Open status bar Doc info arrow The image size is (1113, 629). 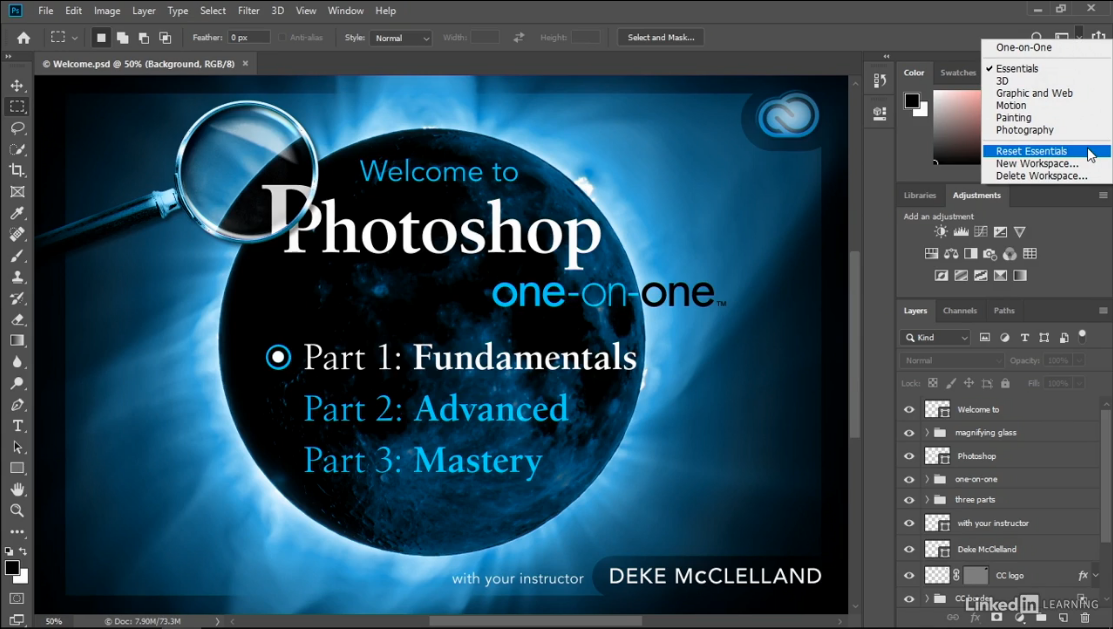click(217, 621)
